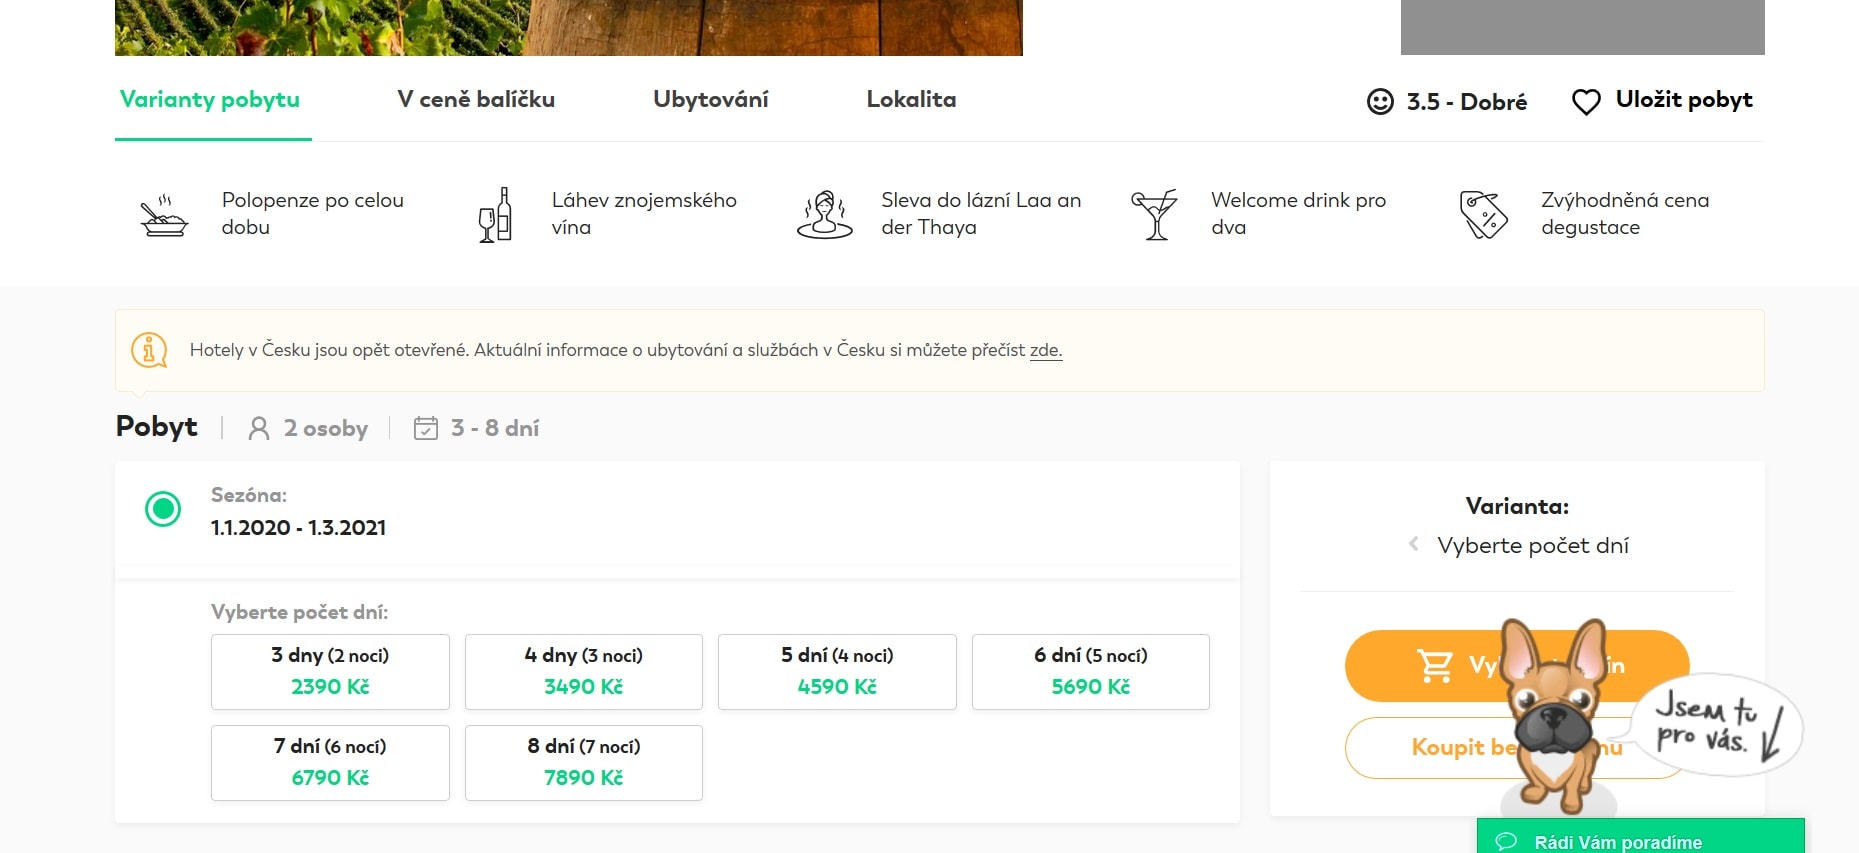Click the chevron beside Vyberte počet dní

[x=1414, y=545]
